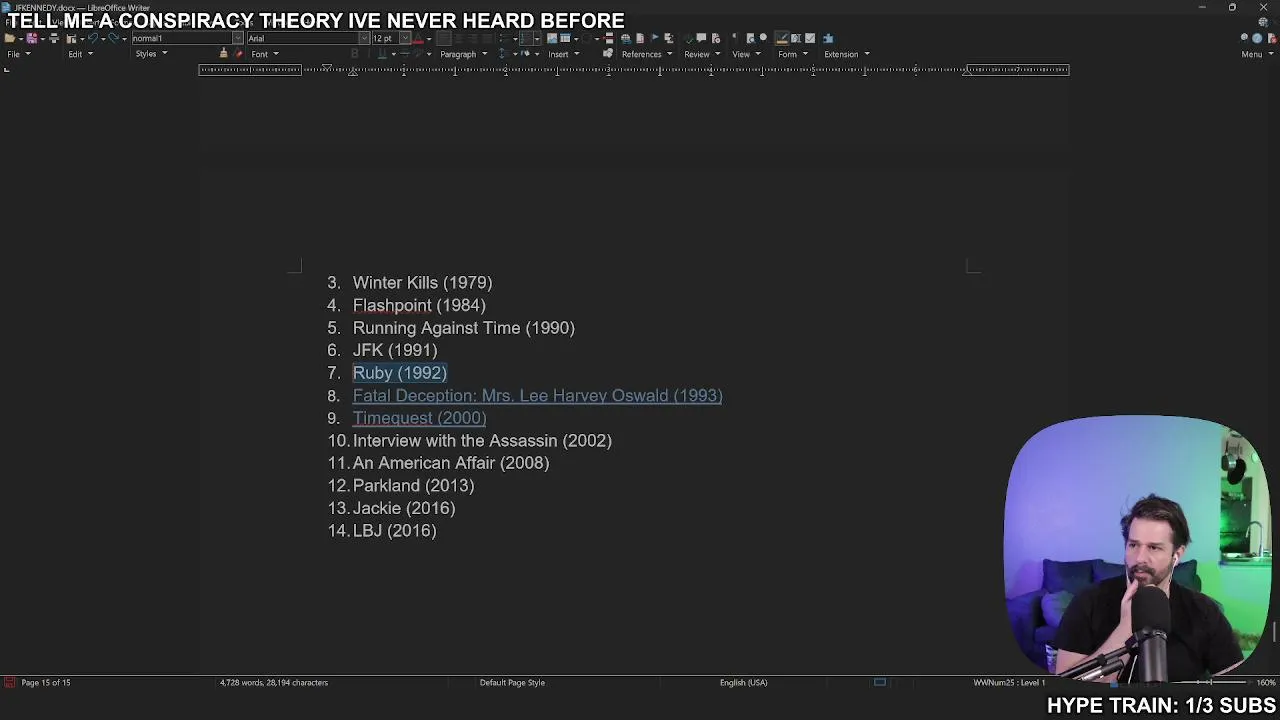1280x720 pixels.
Task: Open the paragraph style dropdown arrow
Action: [237, 38]
